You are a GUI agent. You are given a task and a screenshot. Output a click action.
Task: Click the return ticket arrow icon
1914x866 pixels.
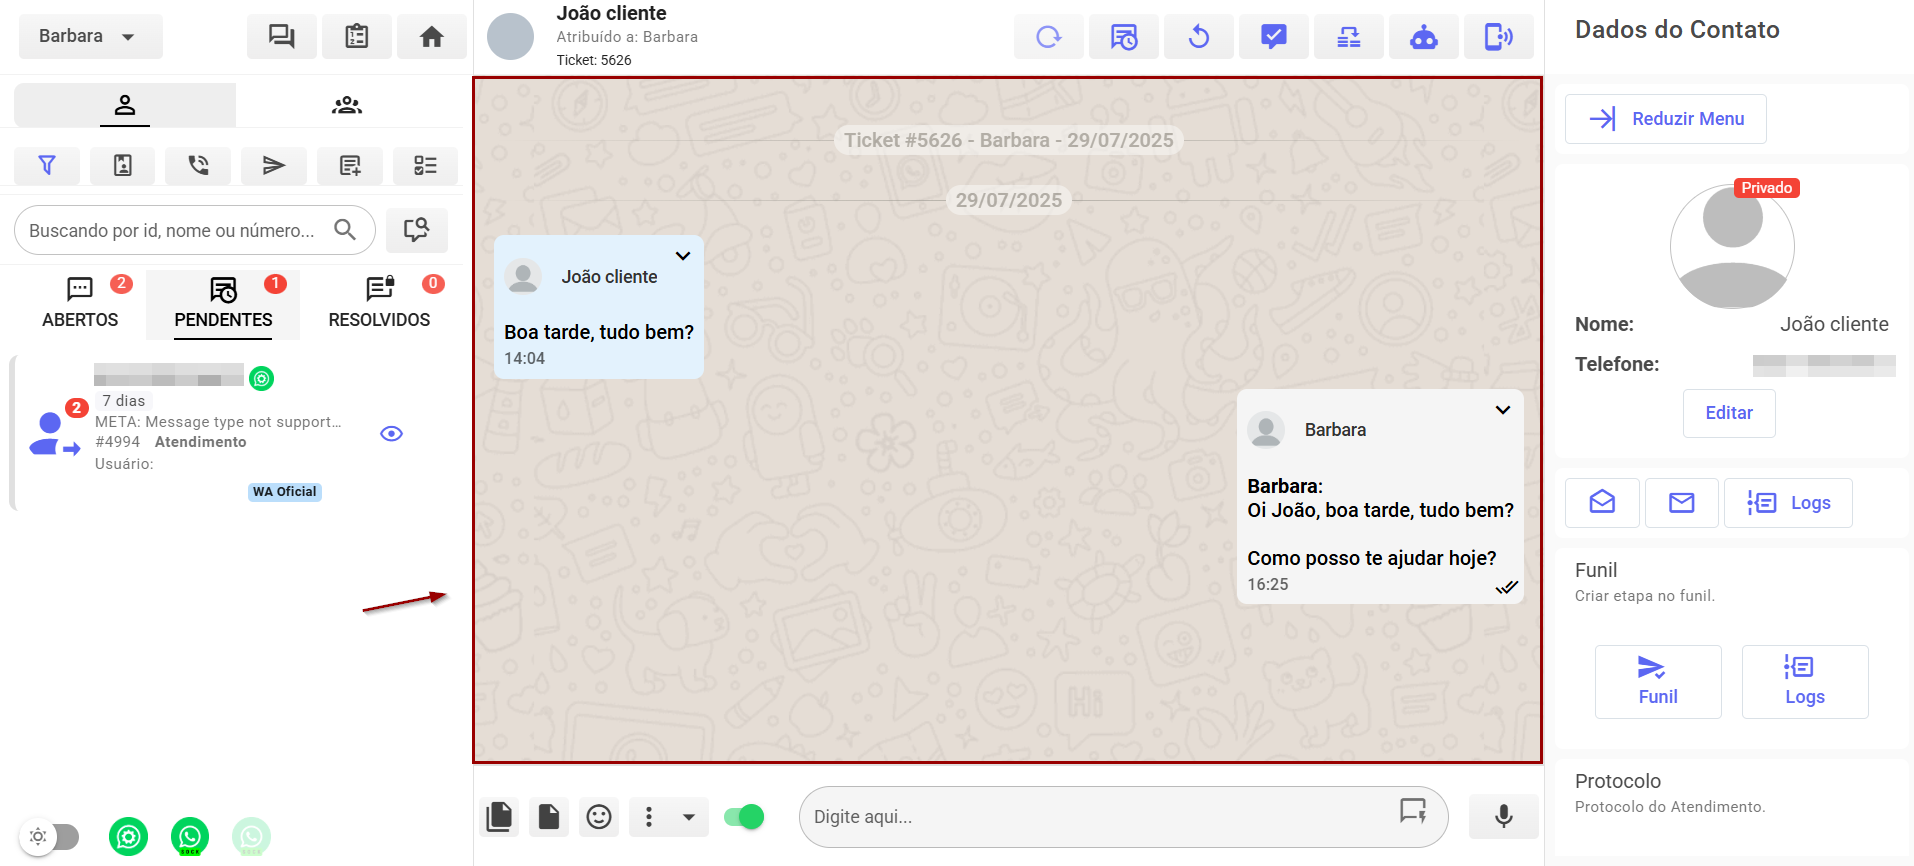1198,37
